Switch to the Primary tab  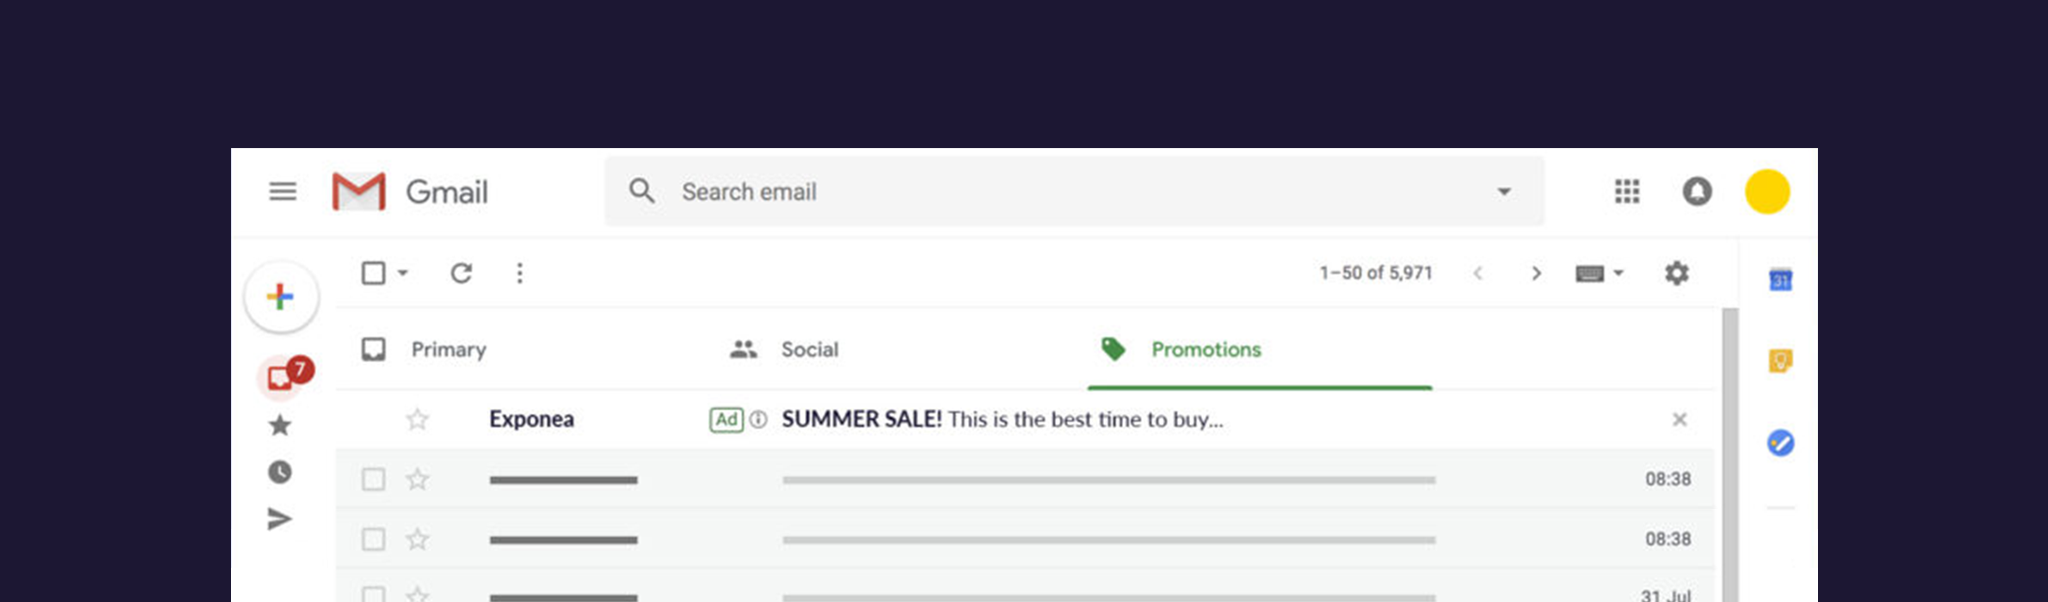448,349
